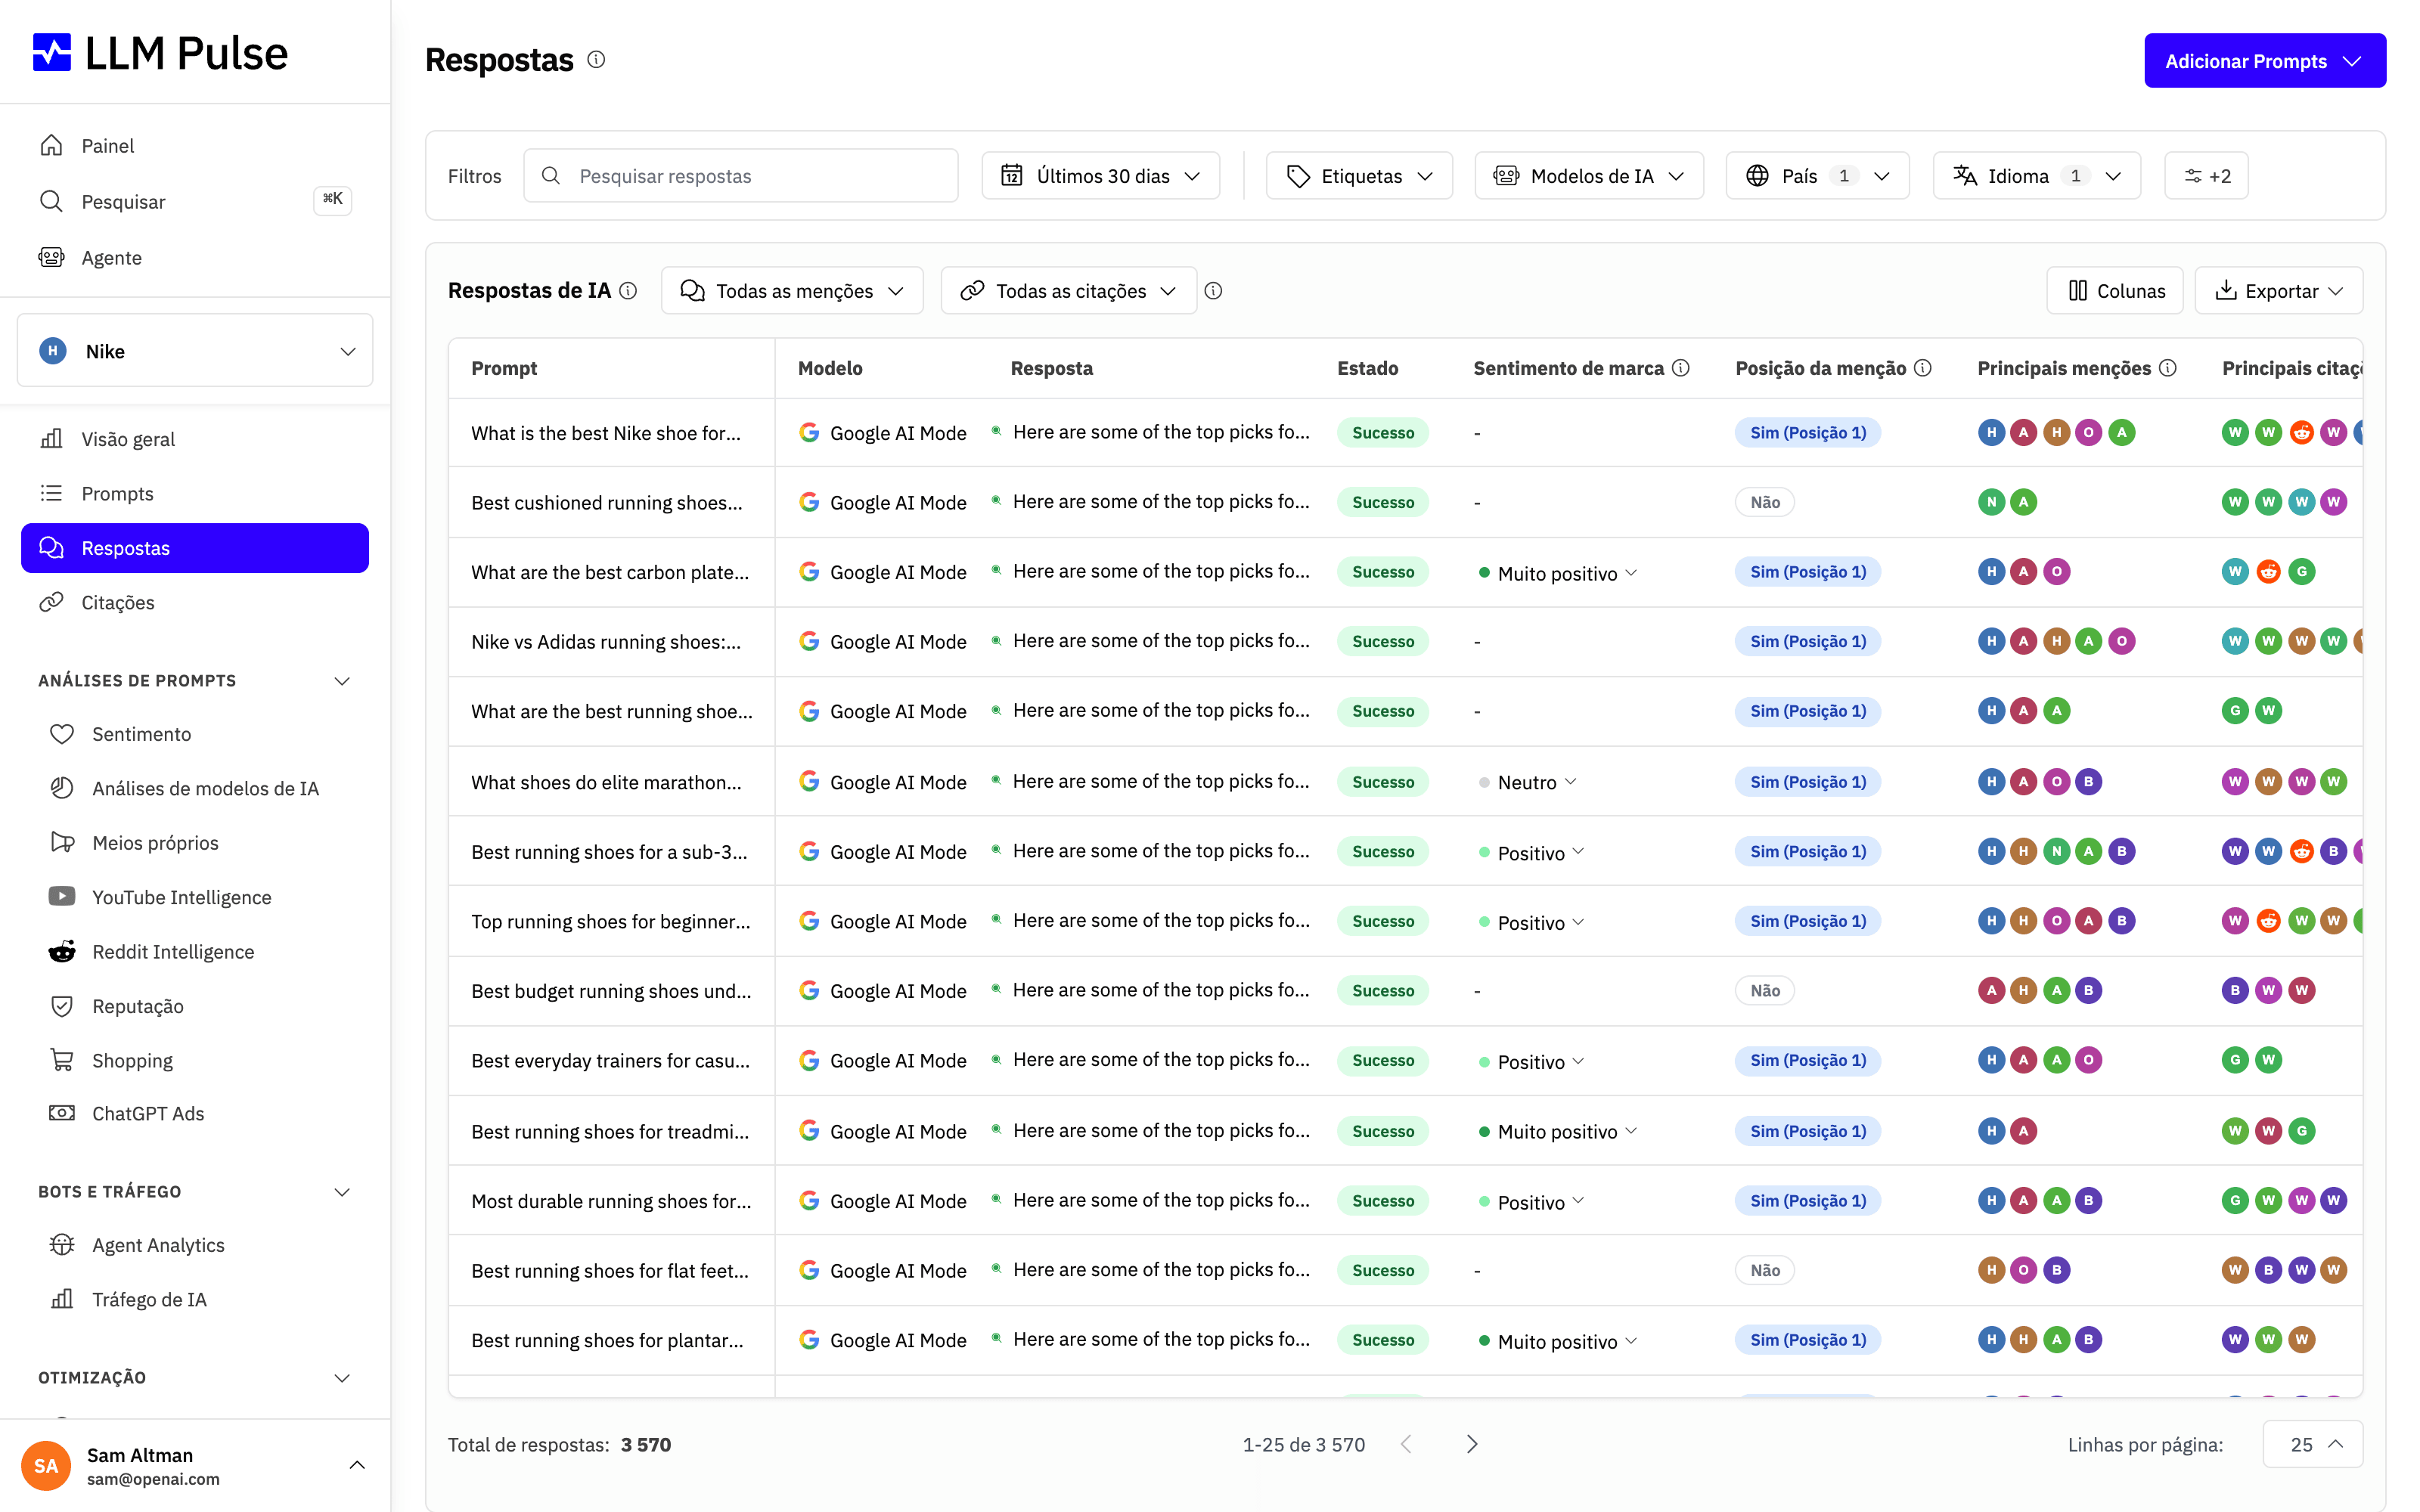
Task: Navigate to Prompts in the sidebar
Action: [117, 493]
